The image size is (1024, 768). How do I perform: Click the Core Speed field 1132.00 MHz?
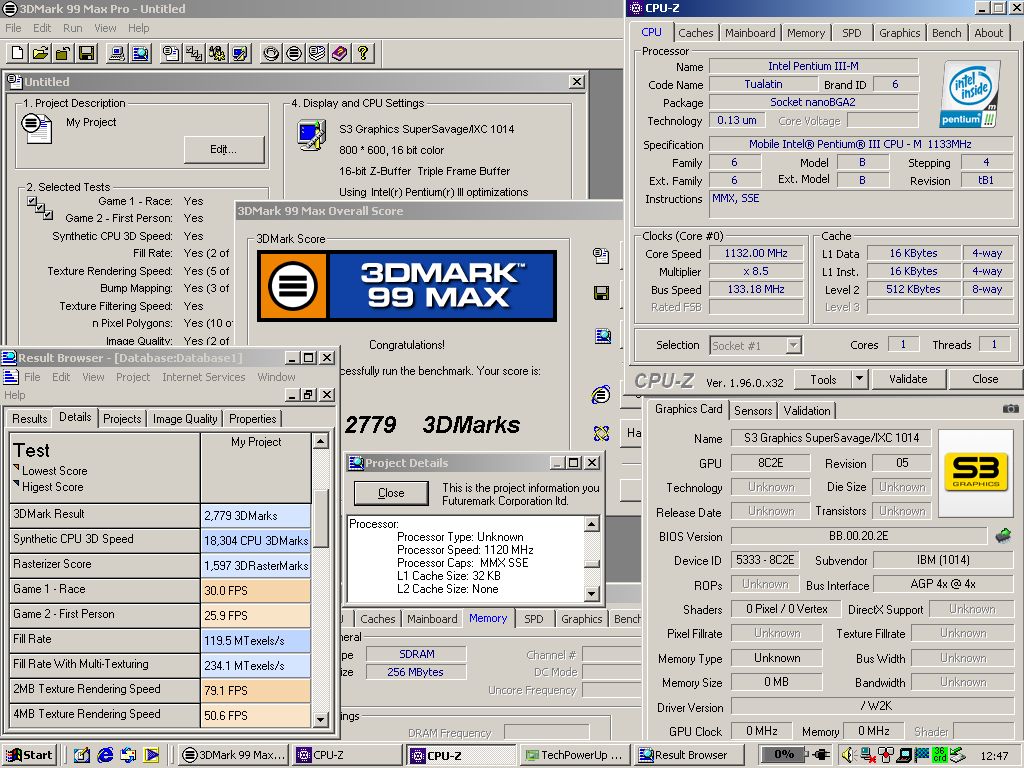coord(756,253)
